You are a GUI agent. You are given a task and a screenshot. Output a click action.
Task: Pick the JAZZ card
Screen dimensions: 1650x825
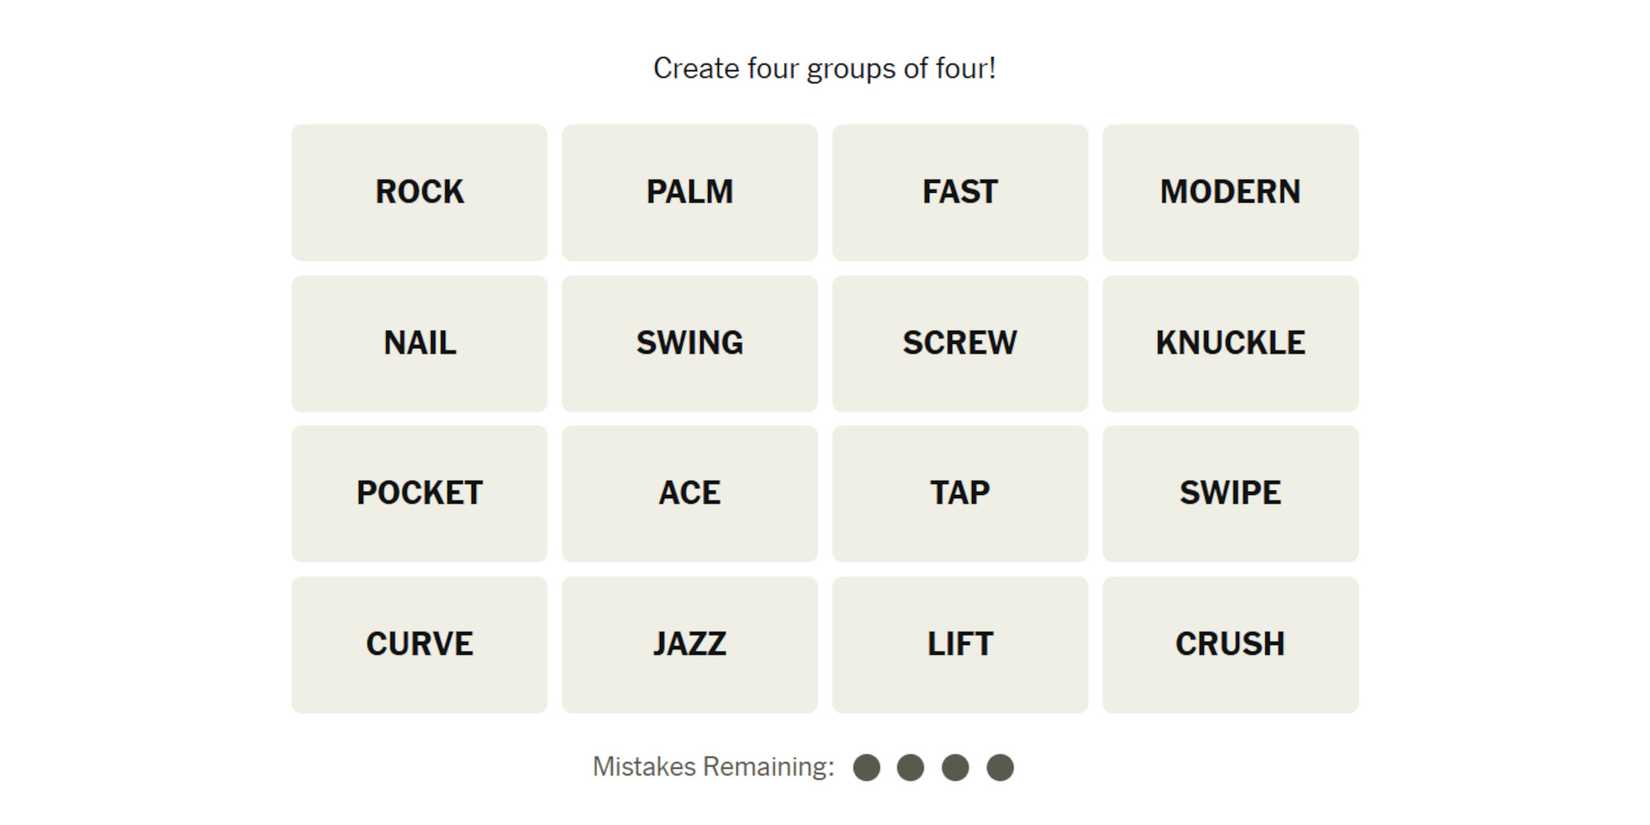pos(689,644)
